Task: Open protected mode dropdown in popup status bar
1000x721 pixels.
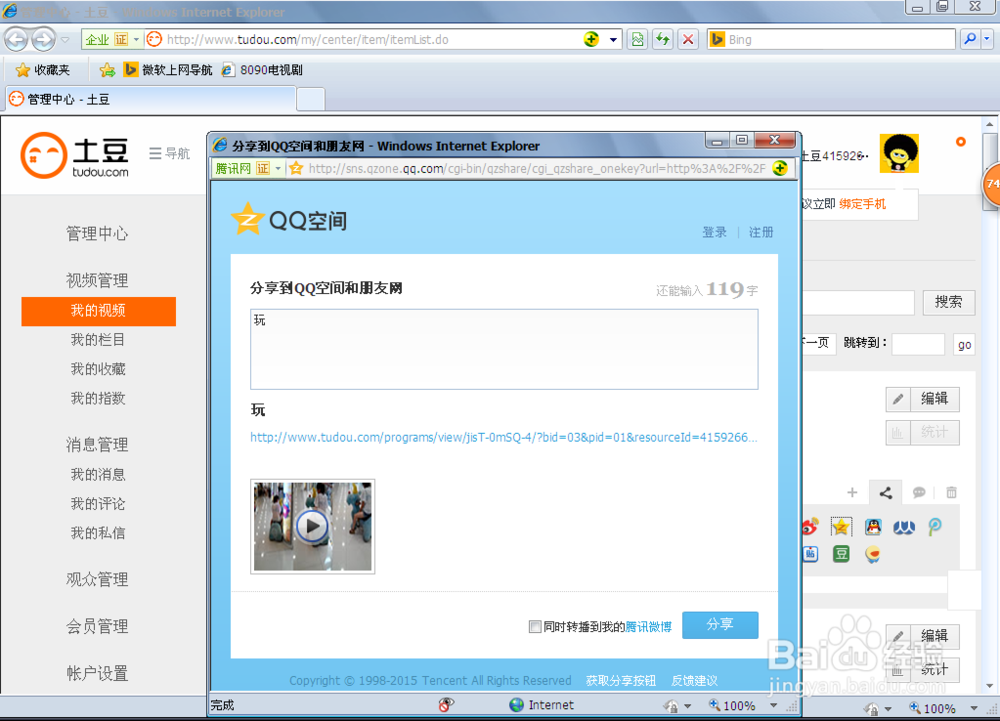Action: [688, 706]
